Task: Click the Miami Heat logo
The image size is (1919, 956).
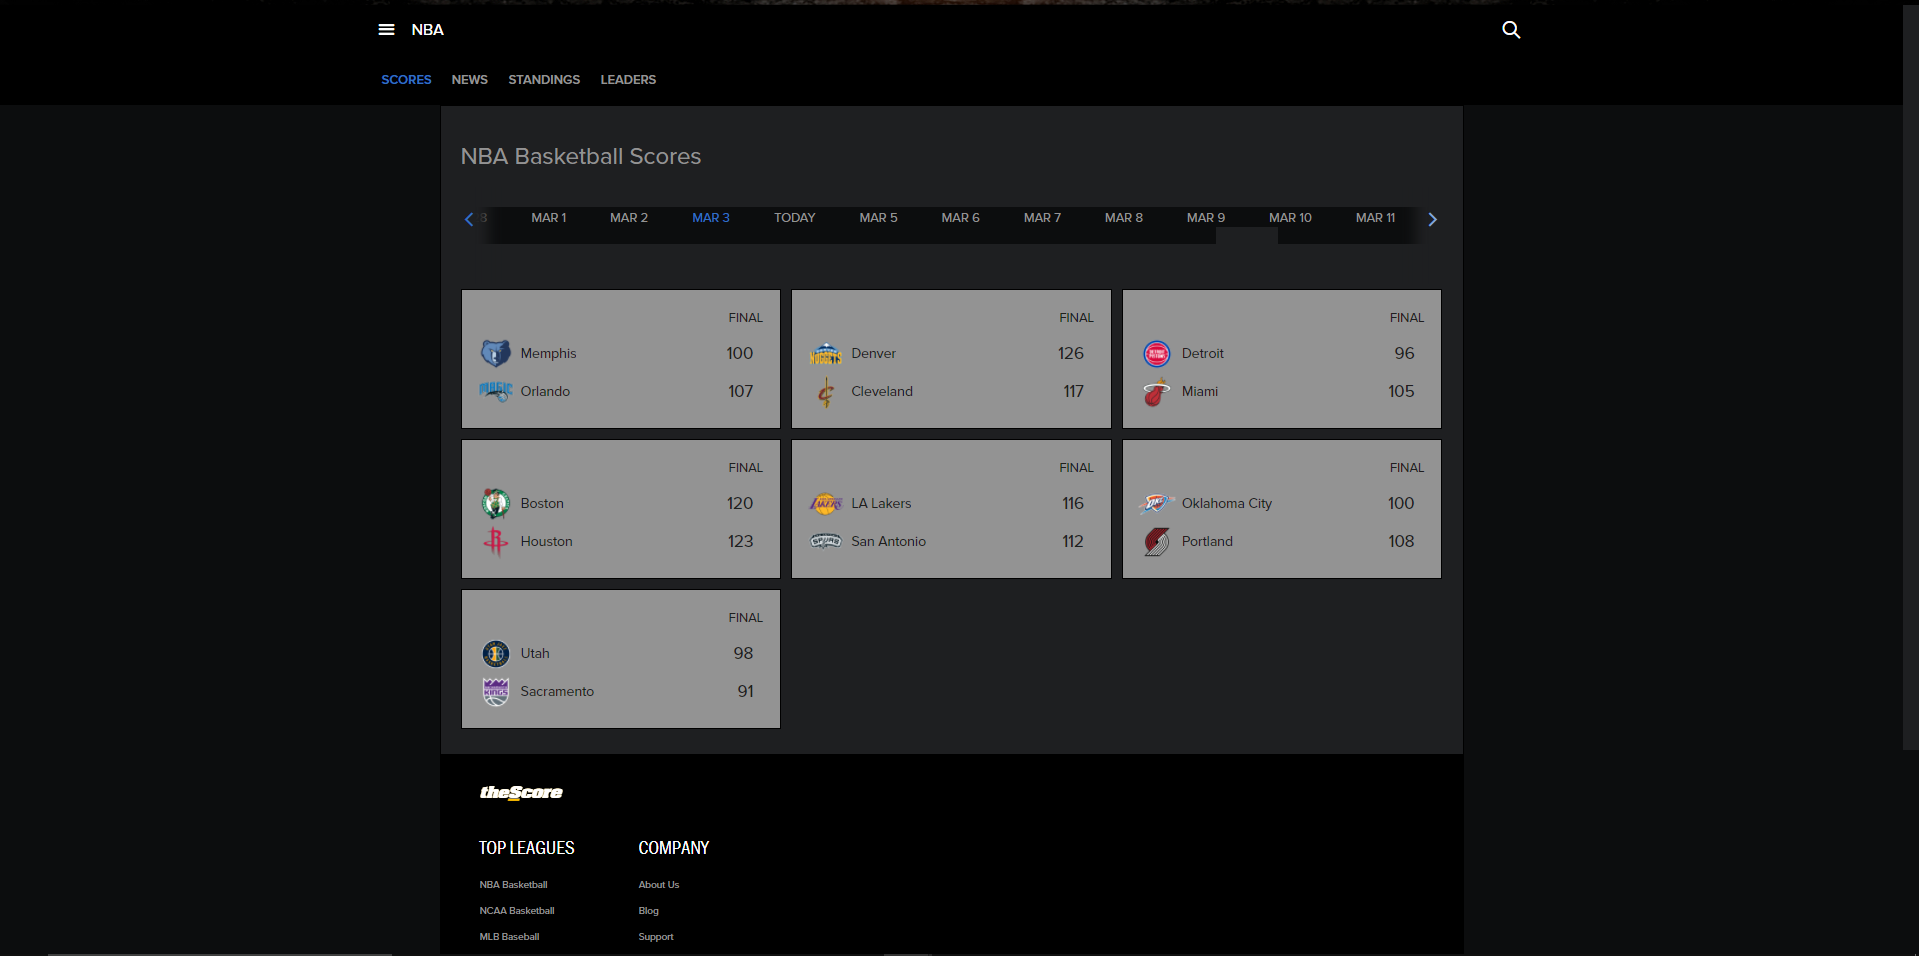Action: [1157, 392]
